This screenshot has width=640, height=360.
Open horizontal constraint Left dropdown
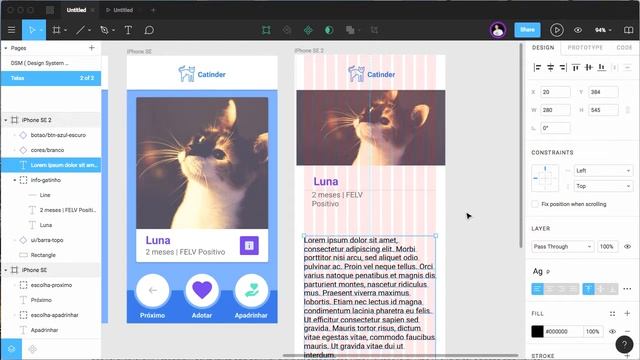[603, 171]
